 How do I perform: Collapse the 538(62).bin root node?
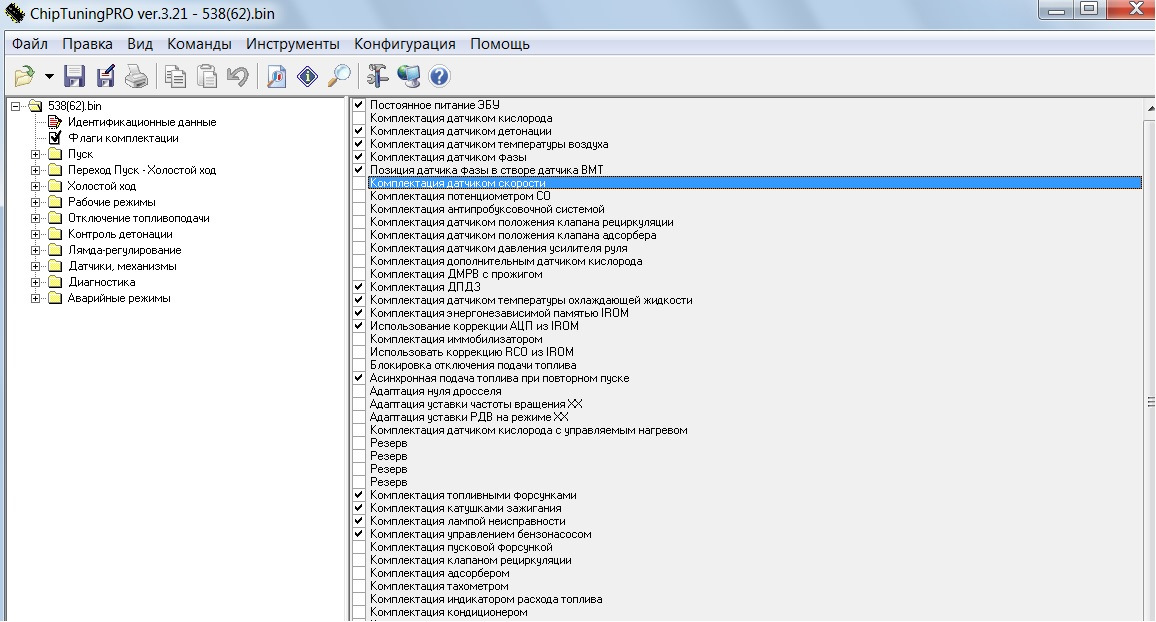pyautogui.click(x=15, y=106)
